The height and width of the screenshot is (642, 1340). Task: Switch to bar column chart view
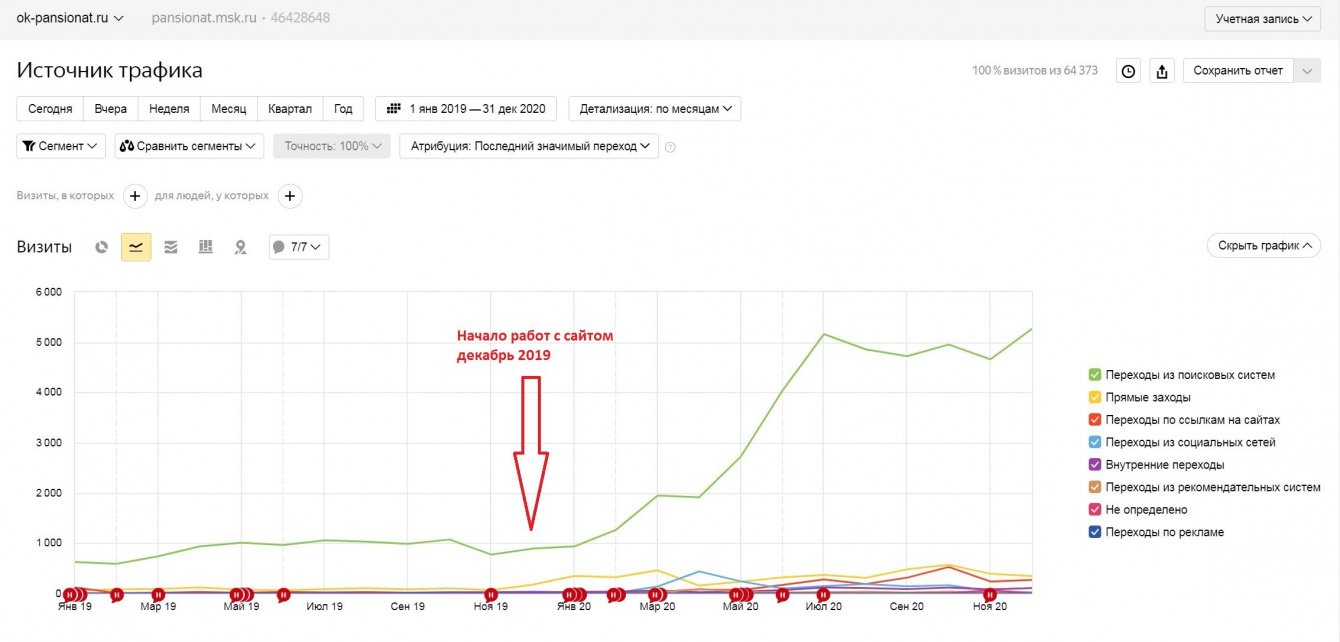[x=206, y=247]
